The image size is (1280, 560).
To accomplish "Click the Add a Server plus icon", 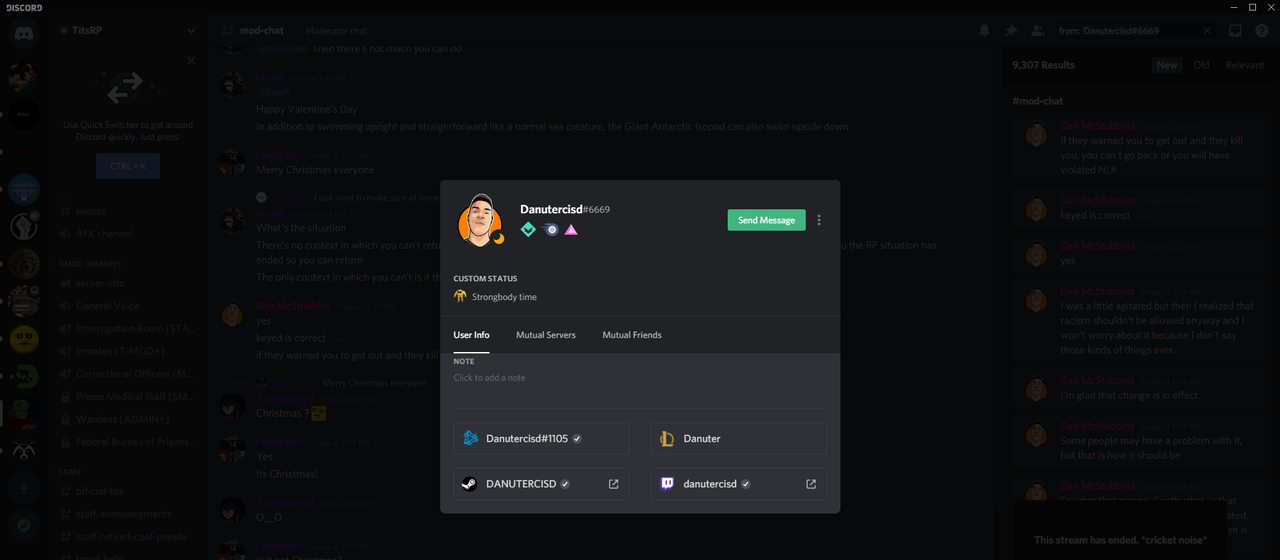I will pyautogui.click(x=24, y=488).
